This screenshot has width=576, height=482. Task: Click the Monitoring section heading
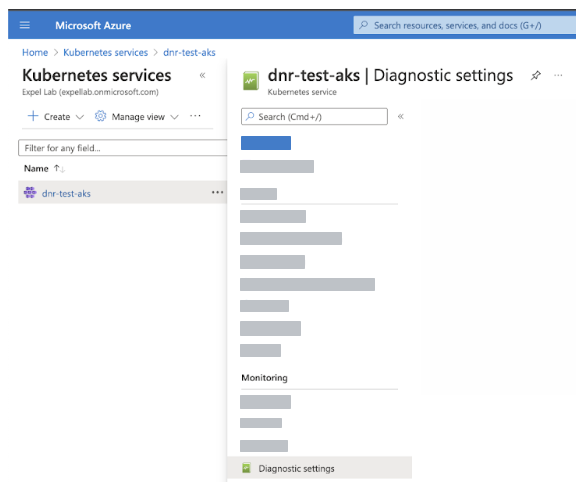(x=264, y=378)
